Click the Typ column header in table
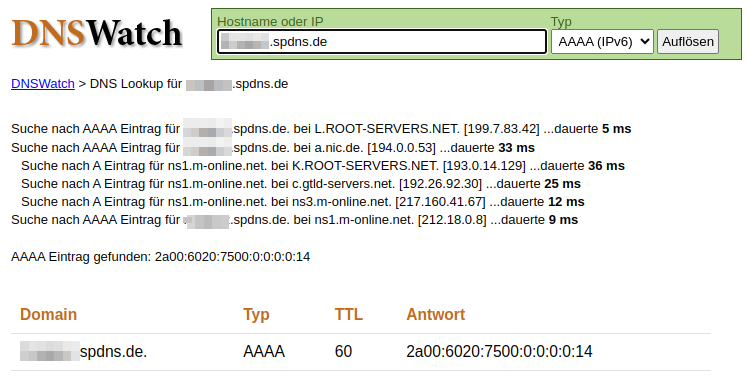The width and height of the screenshot is (750, 387). pyautogui.click(x=256, y=314)
